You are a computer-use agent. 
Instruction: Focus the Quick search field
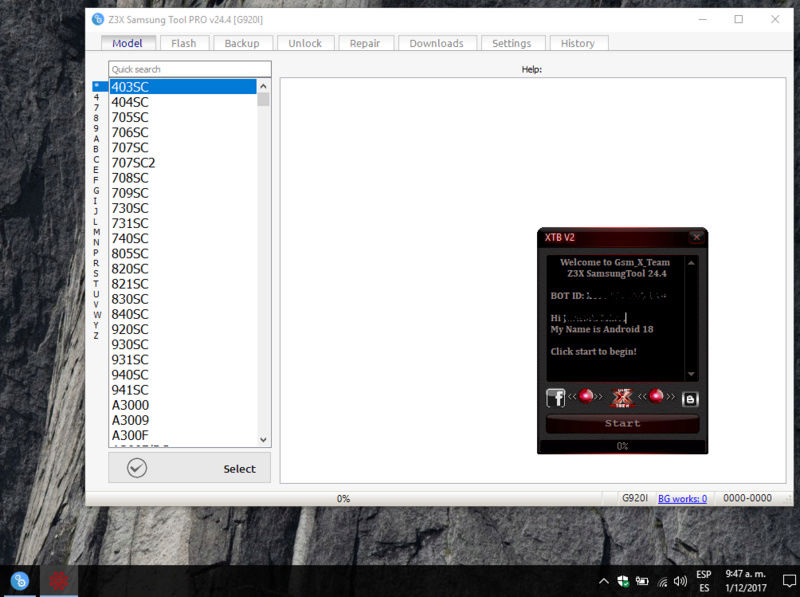[190, 69]
